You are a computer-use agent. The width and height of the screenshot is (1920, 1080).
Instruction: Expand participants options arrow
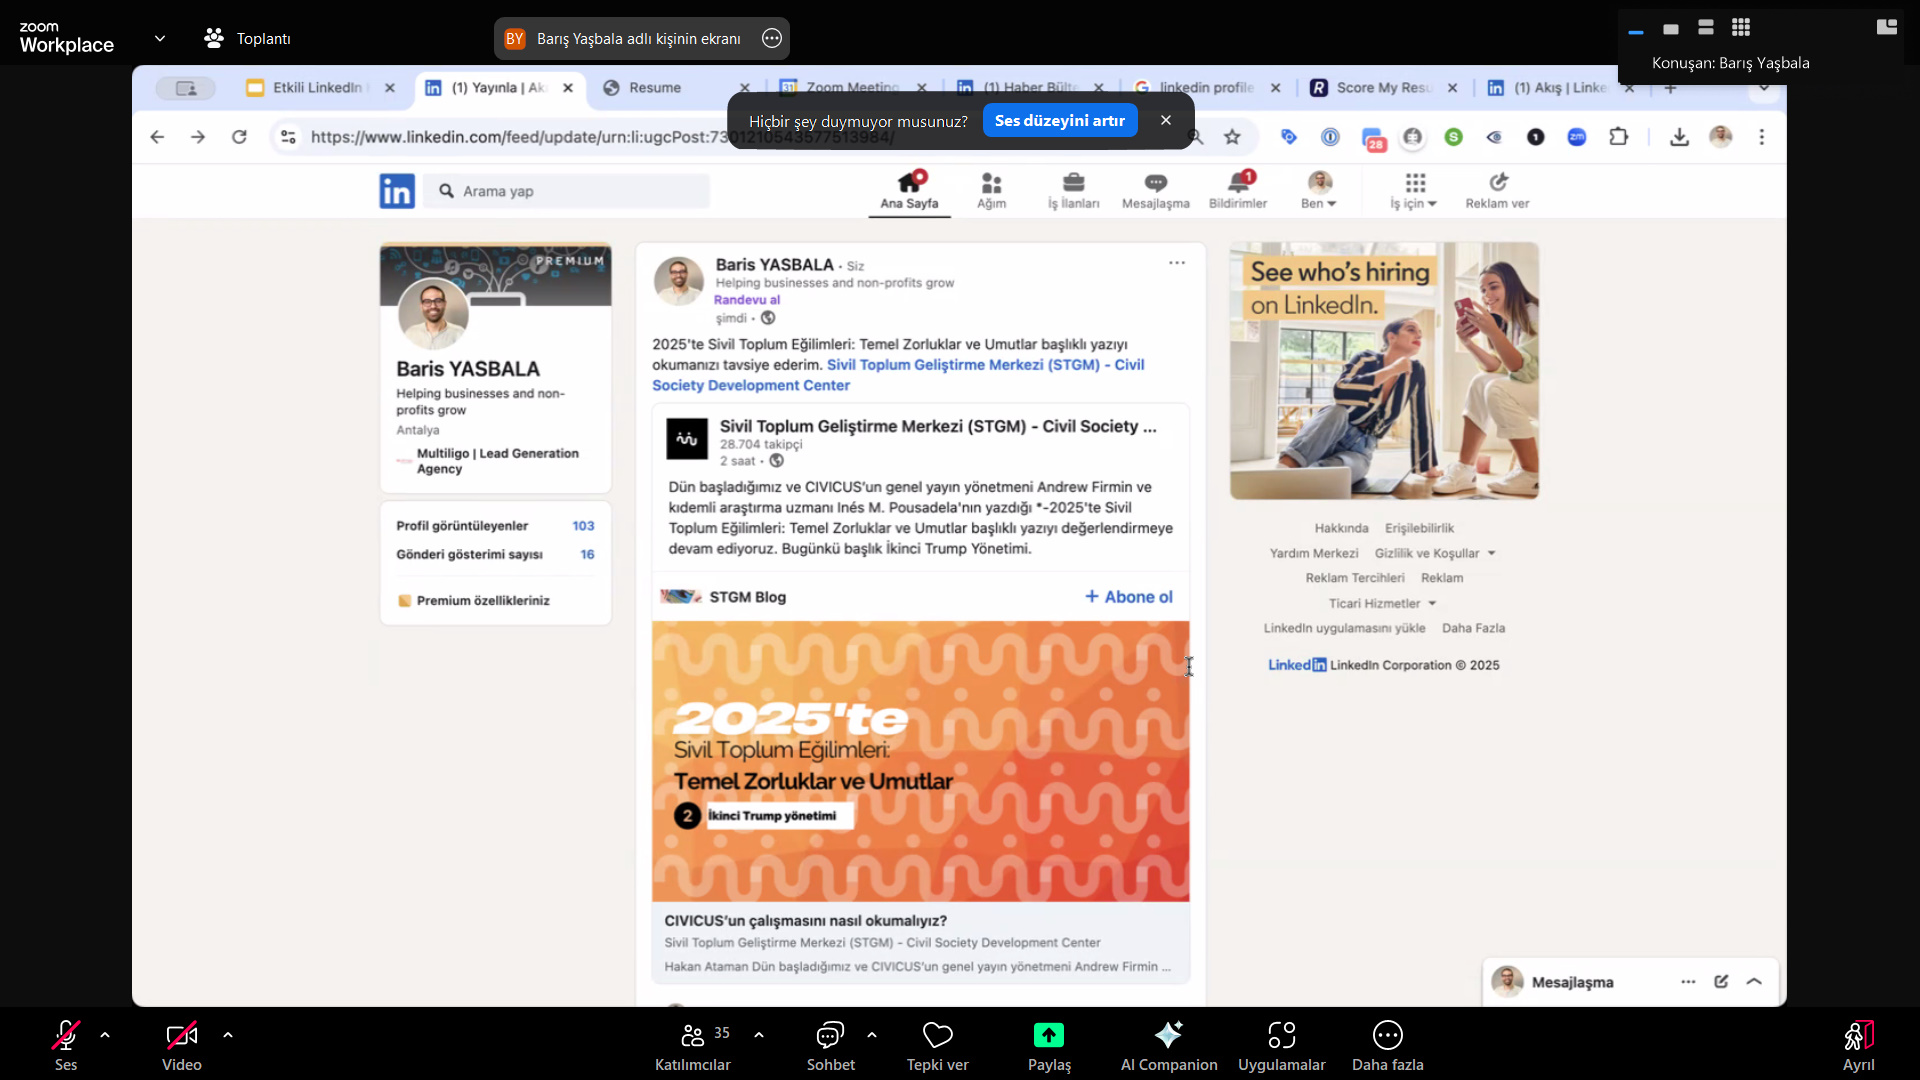click(x=759, y=1035)
